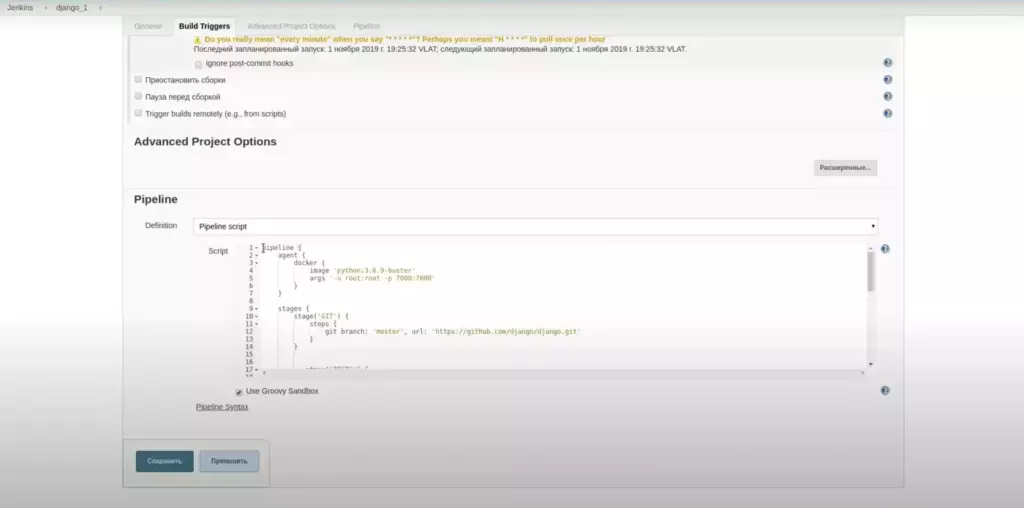The width and height of the screenshot is (1024, 508).
Task: Click the Advanced Project Options section heading
Action: [205, 142]
